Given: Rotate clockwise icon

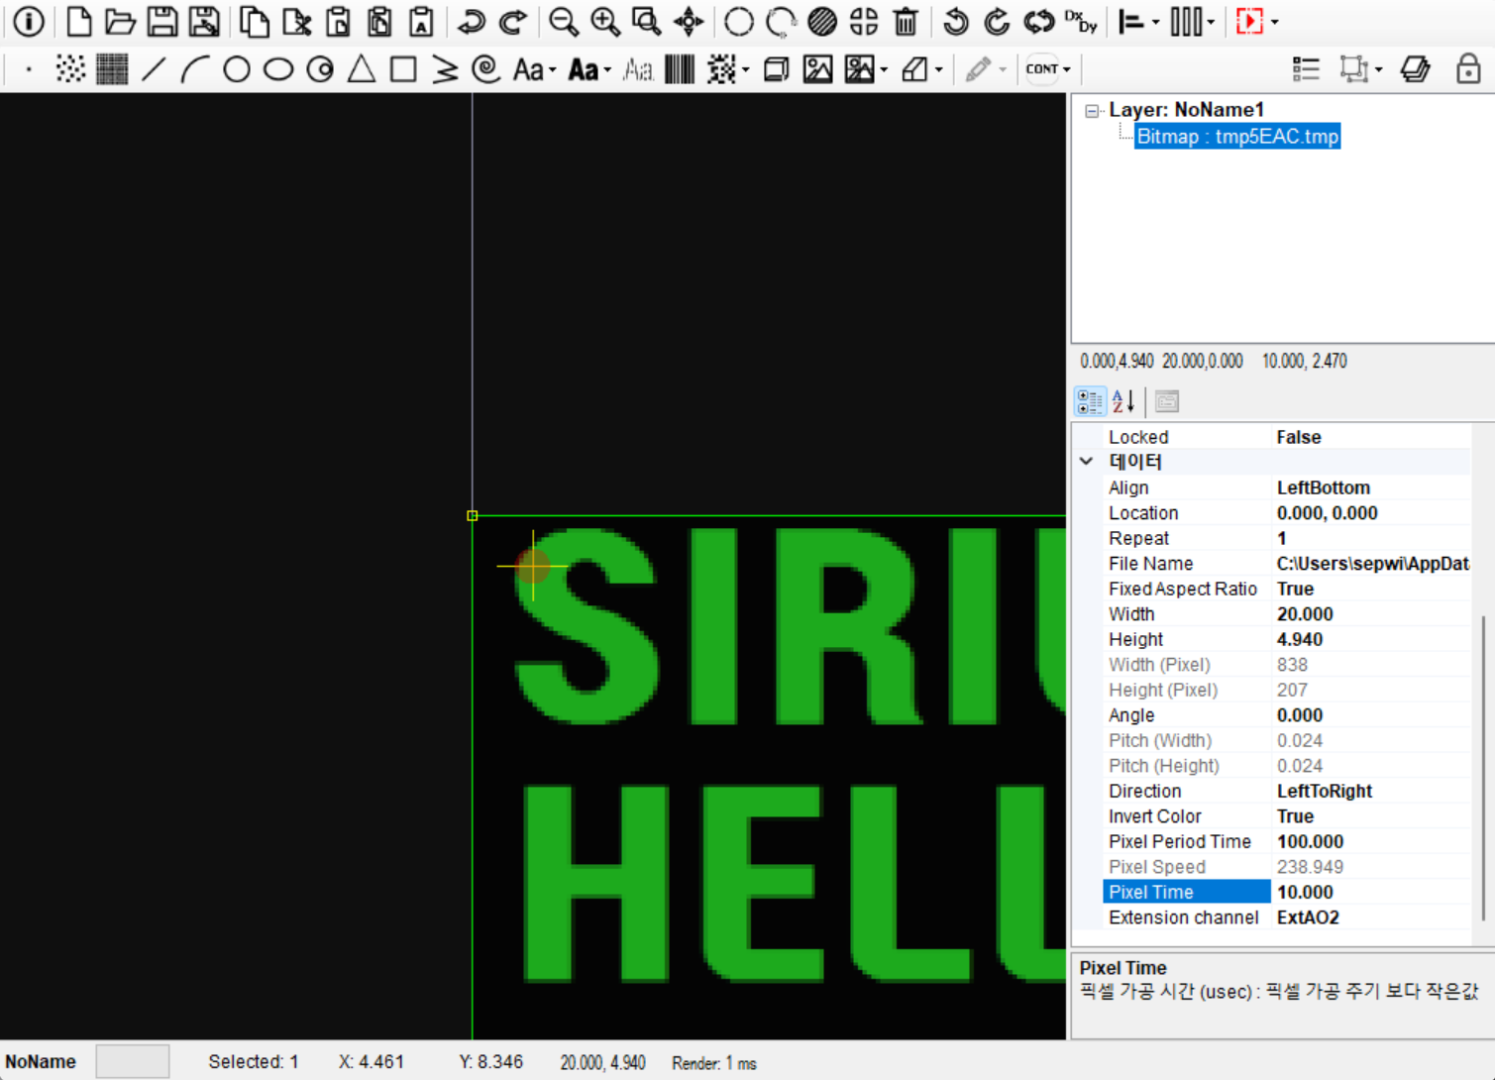Looking at the screenshot, I should tap(997, 21).
